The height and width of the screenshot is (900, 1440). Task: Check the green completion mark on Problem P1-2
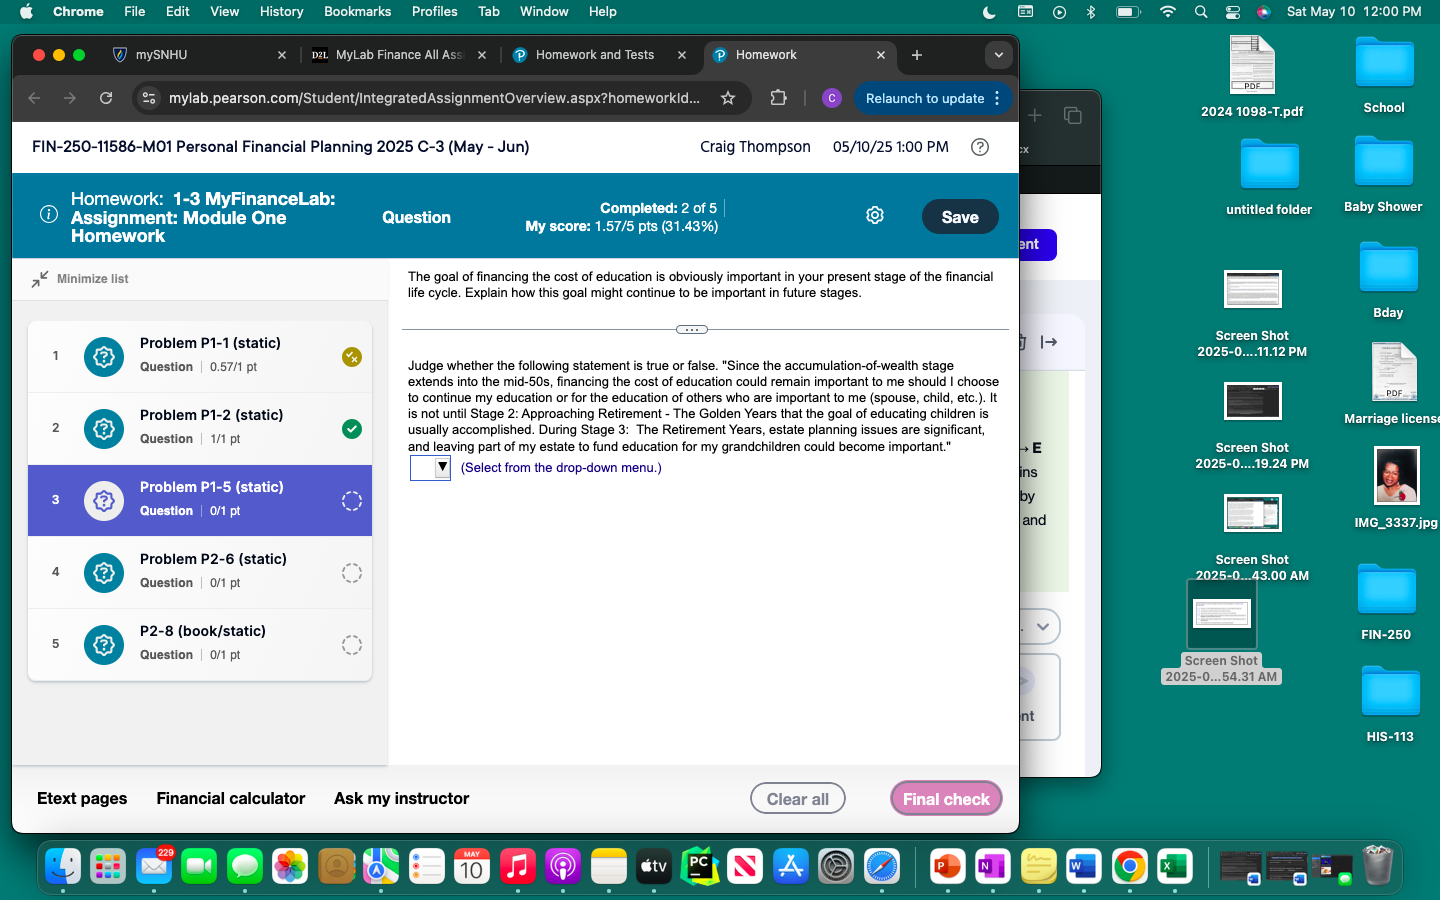[x=351, y=429]
